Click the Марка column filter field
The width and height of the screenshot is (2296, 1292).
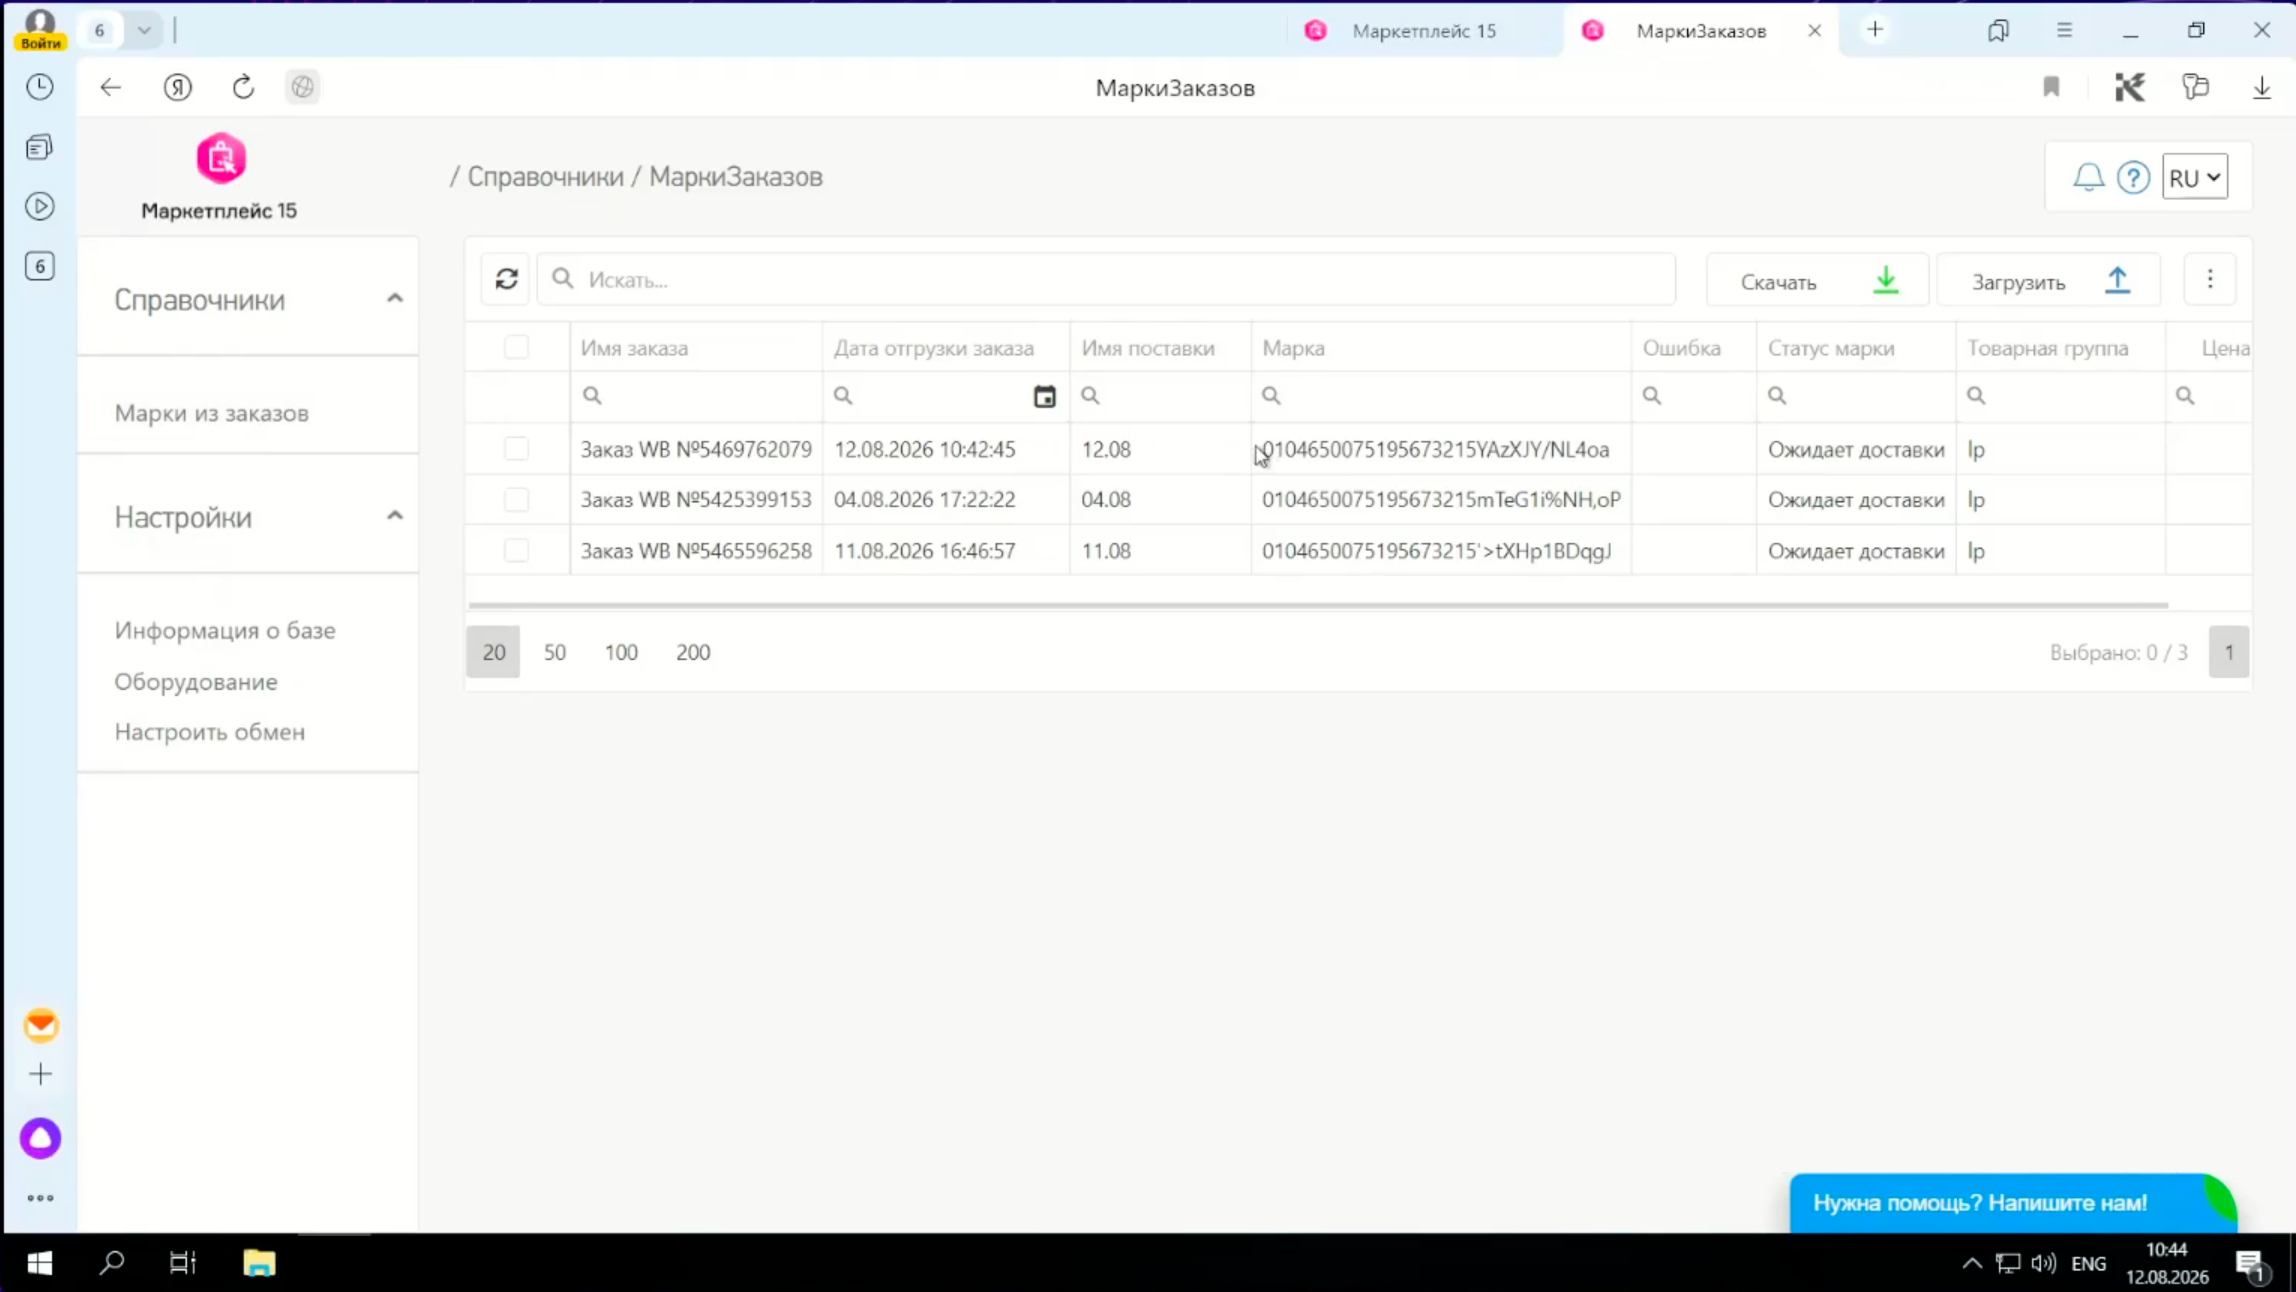pos(1441,396)
